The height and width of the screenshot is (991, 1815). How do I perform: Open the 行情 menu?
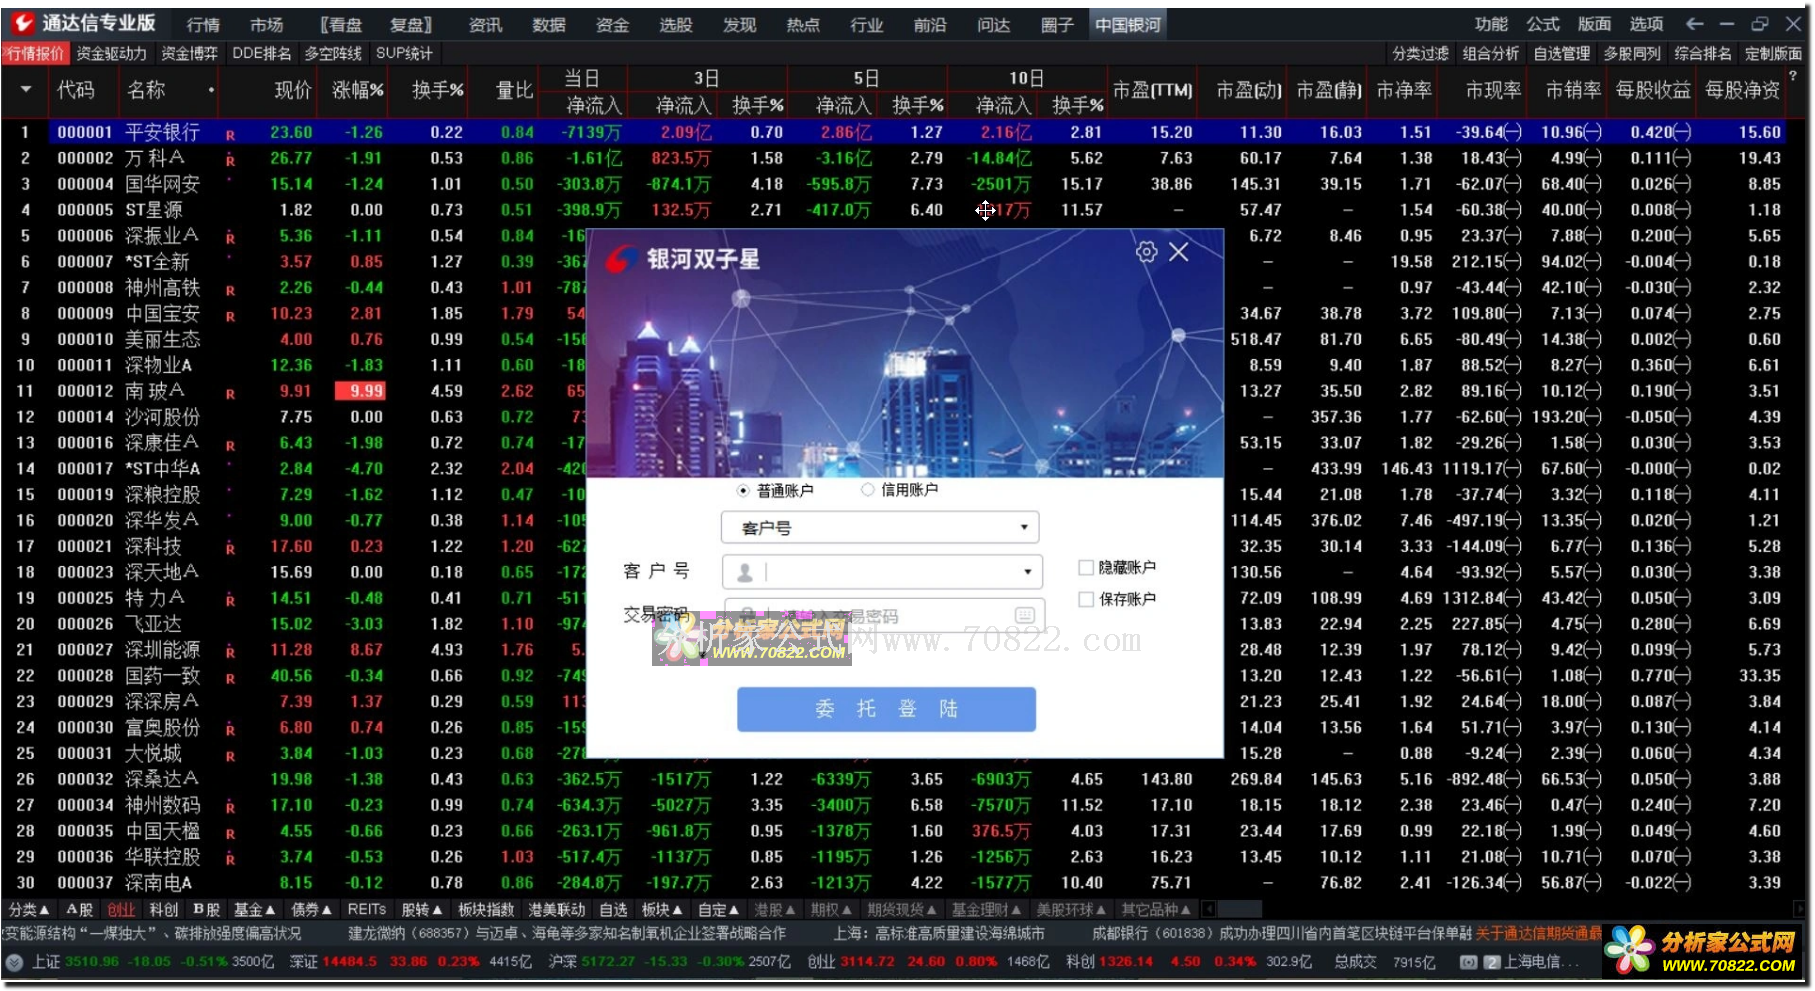pyautogui.click(x=203, y=24)
